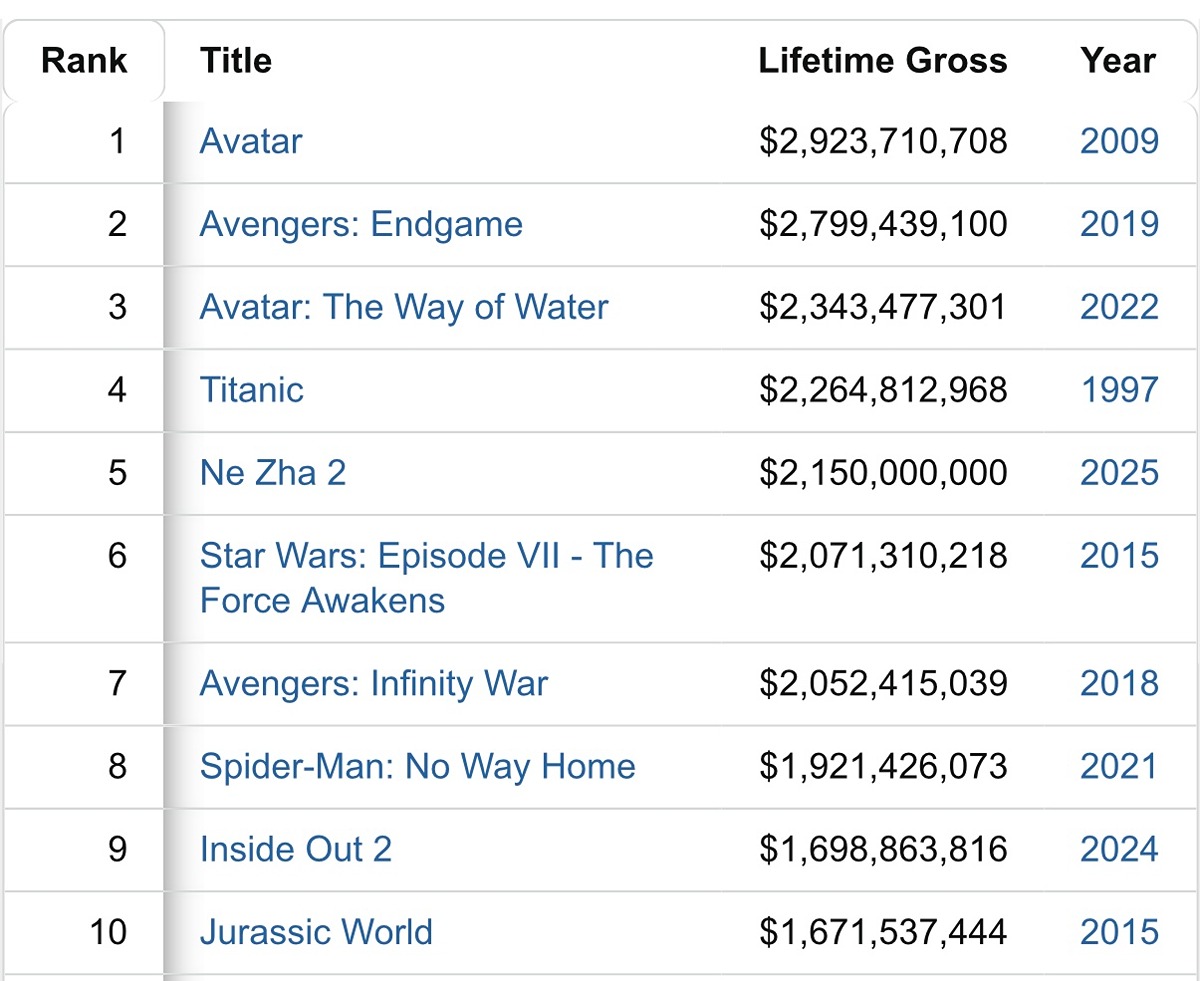Viewport: 1200px width, 981px height.
Task: Open the 2022 year link
Action: click(x=1119, y=307)
